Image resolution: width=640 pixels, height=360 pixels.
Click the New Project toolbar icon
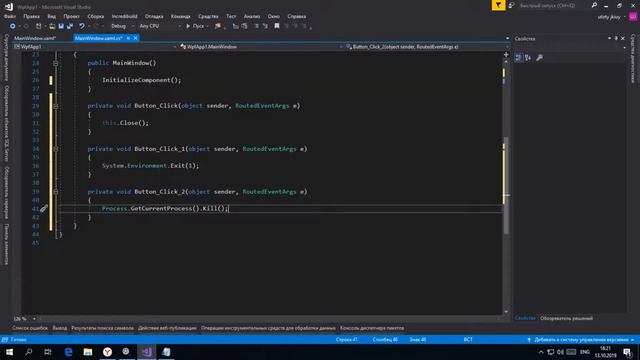38,26
